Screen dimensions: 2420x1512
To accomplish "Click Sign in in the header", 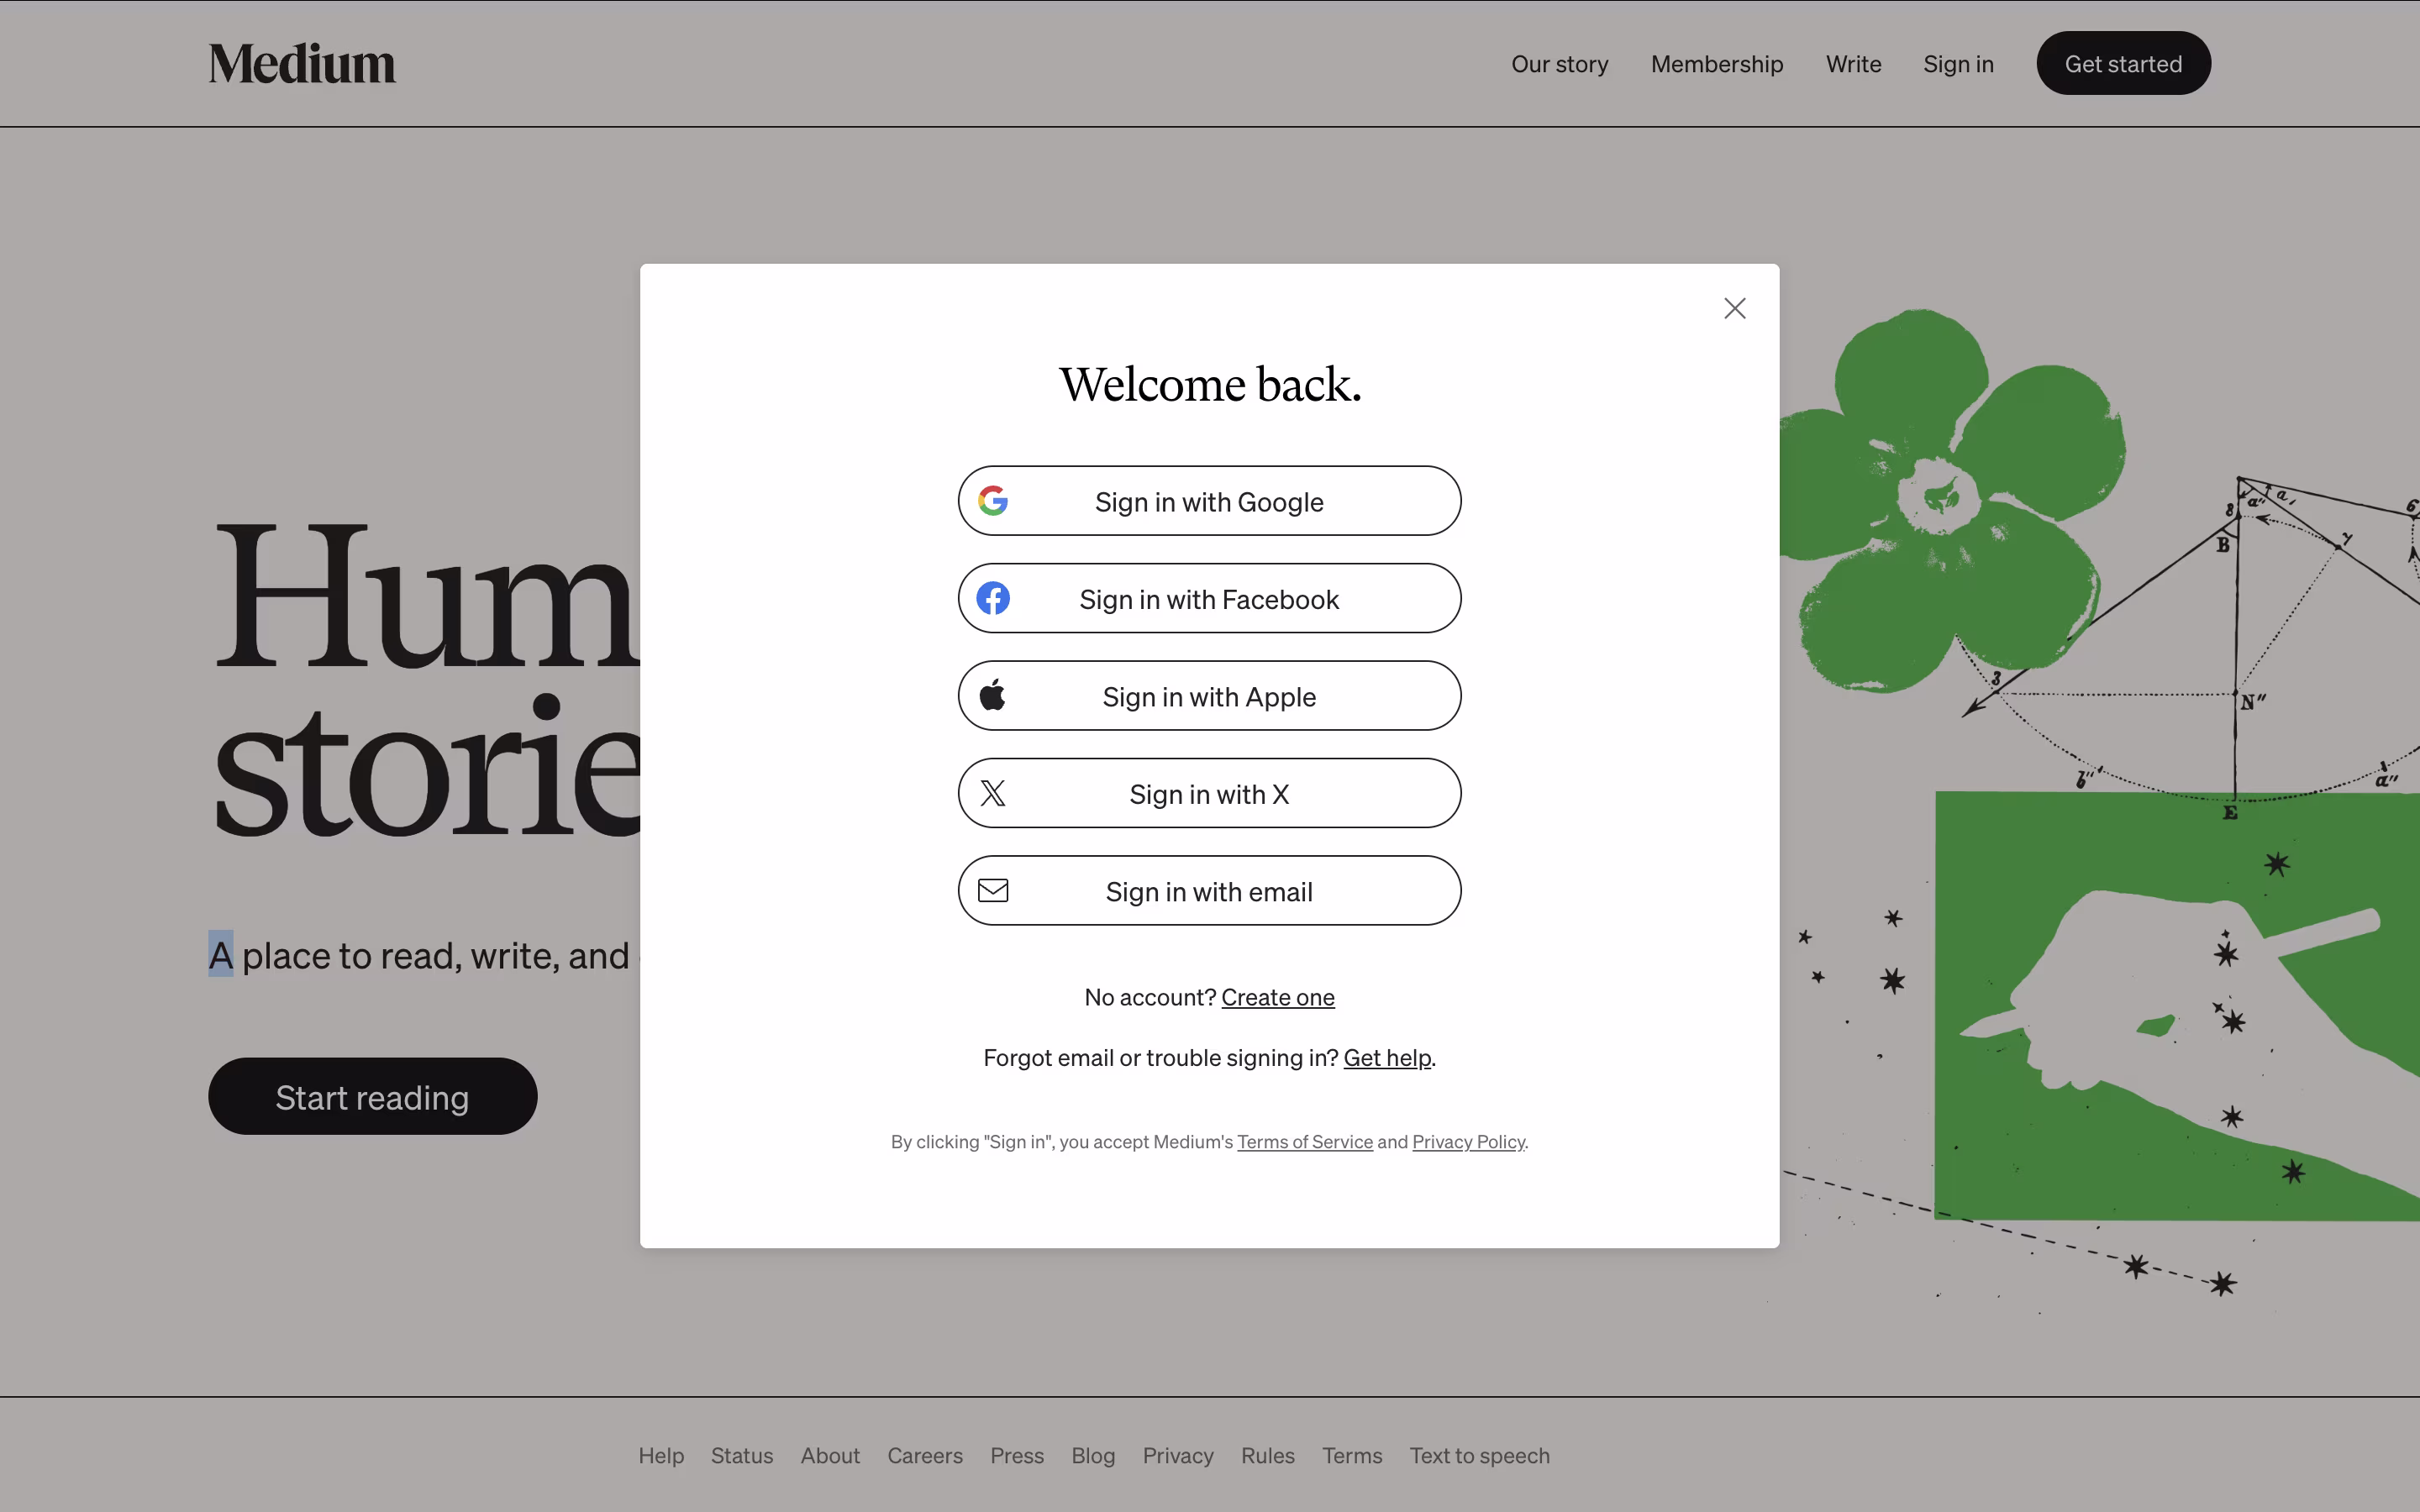I will [1957, 64].
